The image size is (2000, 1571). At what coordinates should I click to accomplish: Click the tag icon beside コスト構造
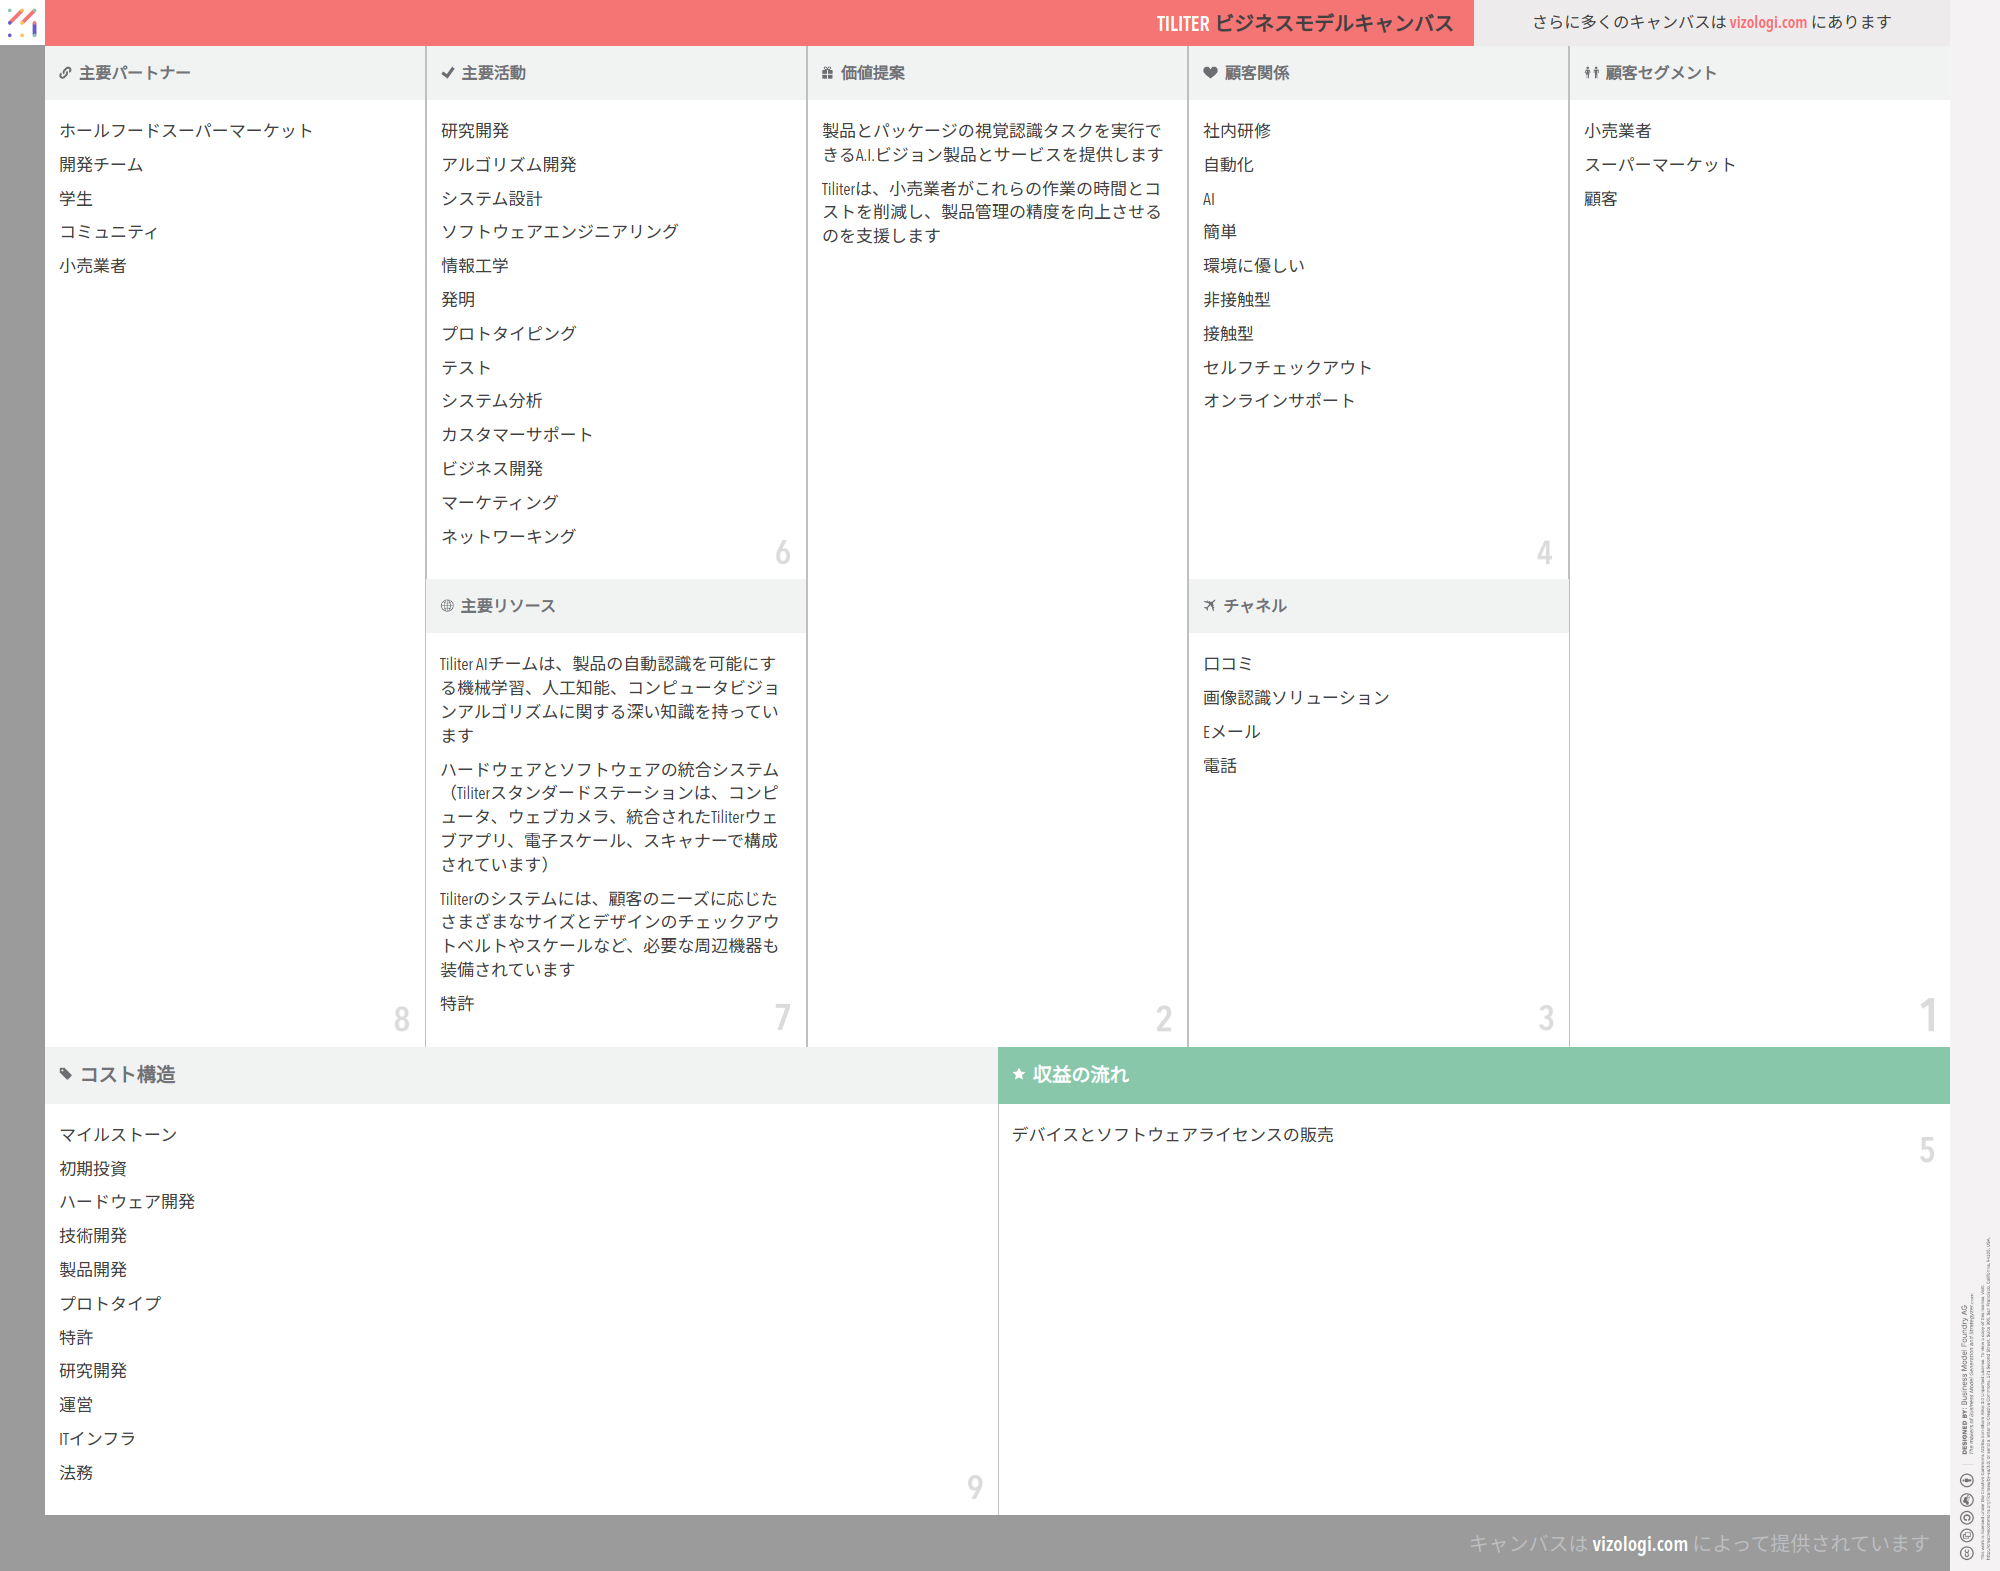coord(66,1075)
